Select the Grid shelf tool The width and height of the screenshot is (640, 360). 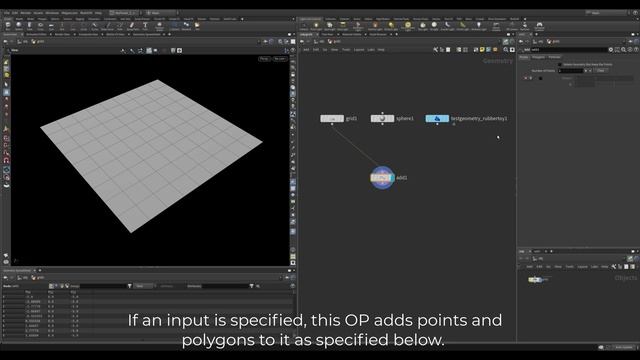[51, 26]
